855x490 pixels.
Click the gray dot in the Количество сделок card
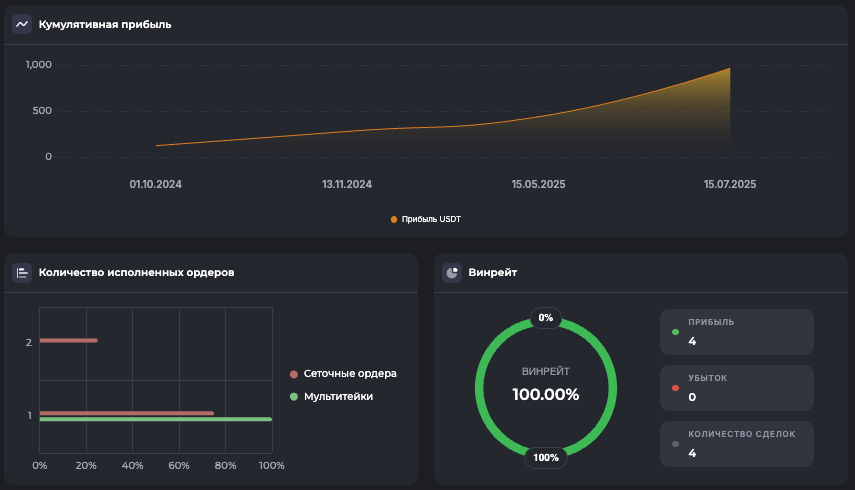(x=676, y=443)
